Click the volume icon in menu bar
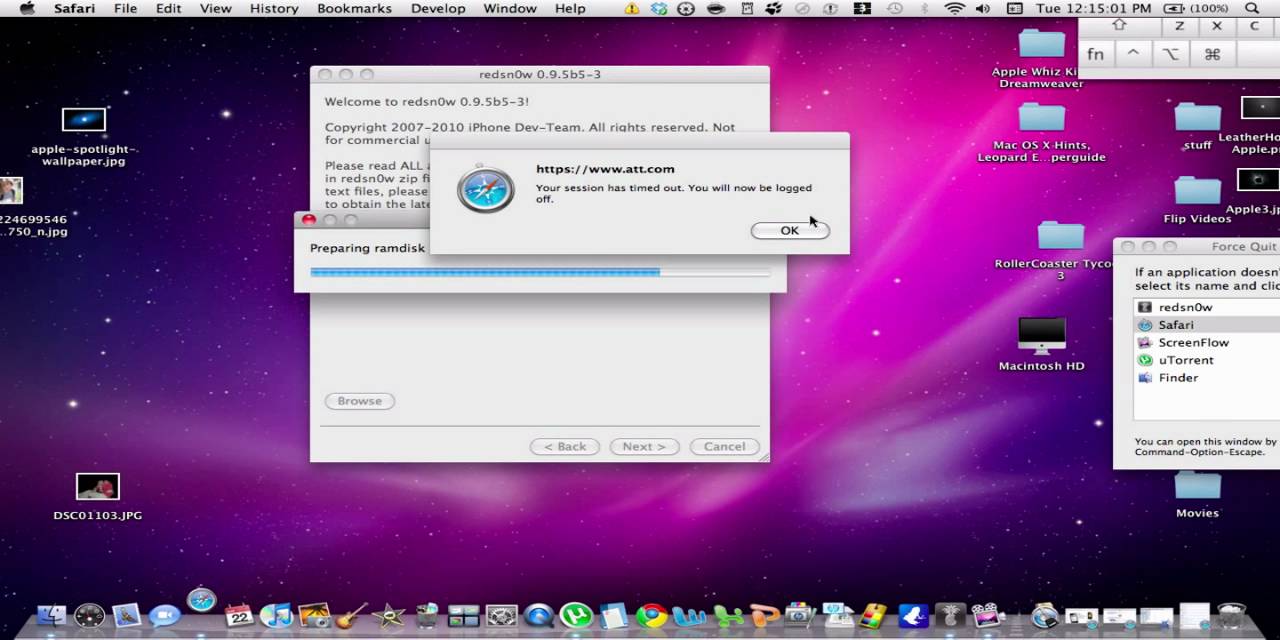This screenshot has height=640, width=1280. coord(983,8)
